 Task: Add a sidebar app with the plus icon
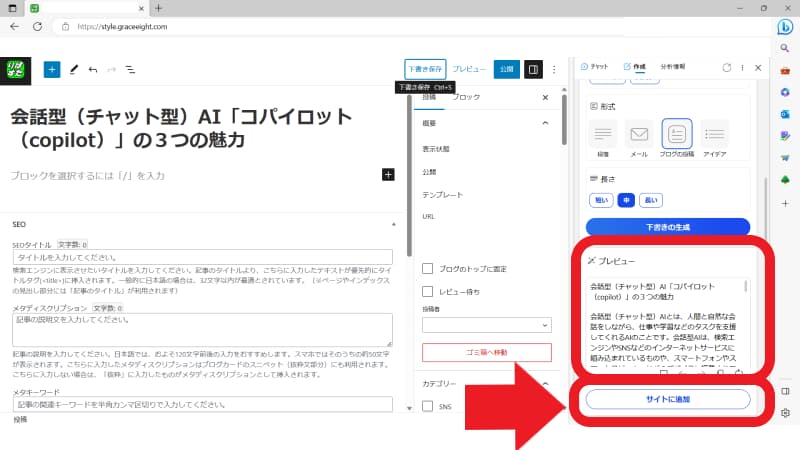[785, 204]
